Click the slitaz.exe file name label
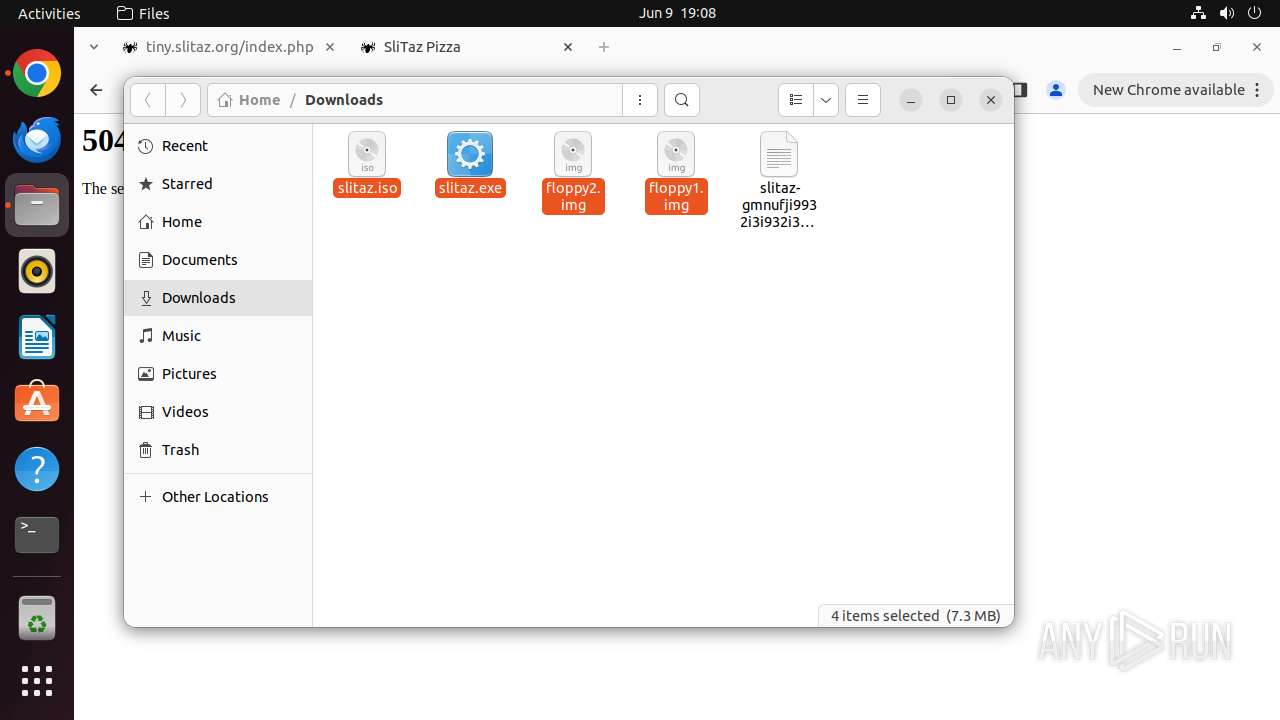 pos(470,188)
